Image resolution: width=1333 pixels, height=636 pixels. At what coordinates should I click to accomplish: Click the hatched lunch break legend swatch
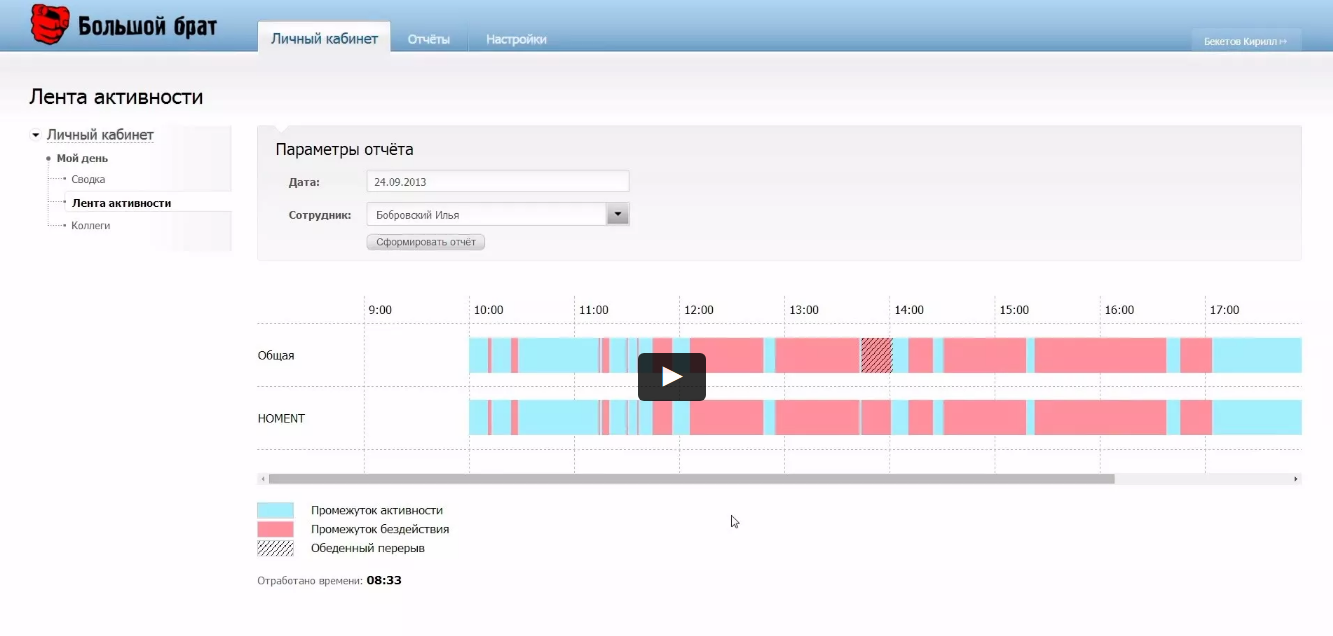click(x=275, y=548)
